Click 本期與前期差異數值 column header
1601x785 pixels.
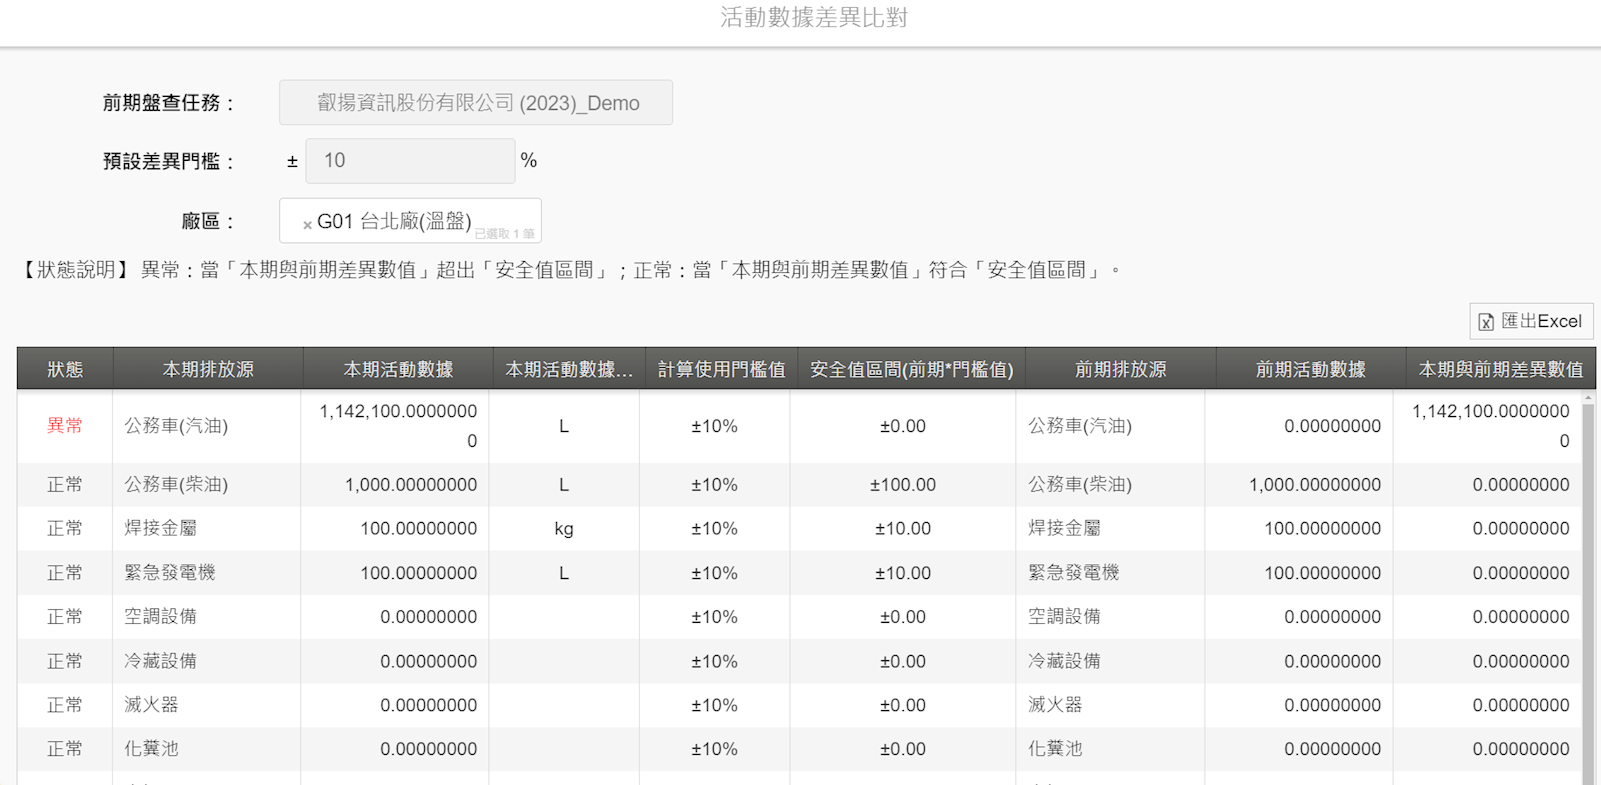pyautogui.click(x=1500, y=370)
